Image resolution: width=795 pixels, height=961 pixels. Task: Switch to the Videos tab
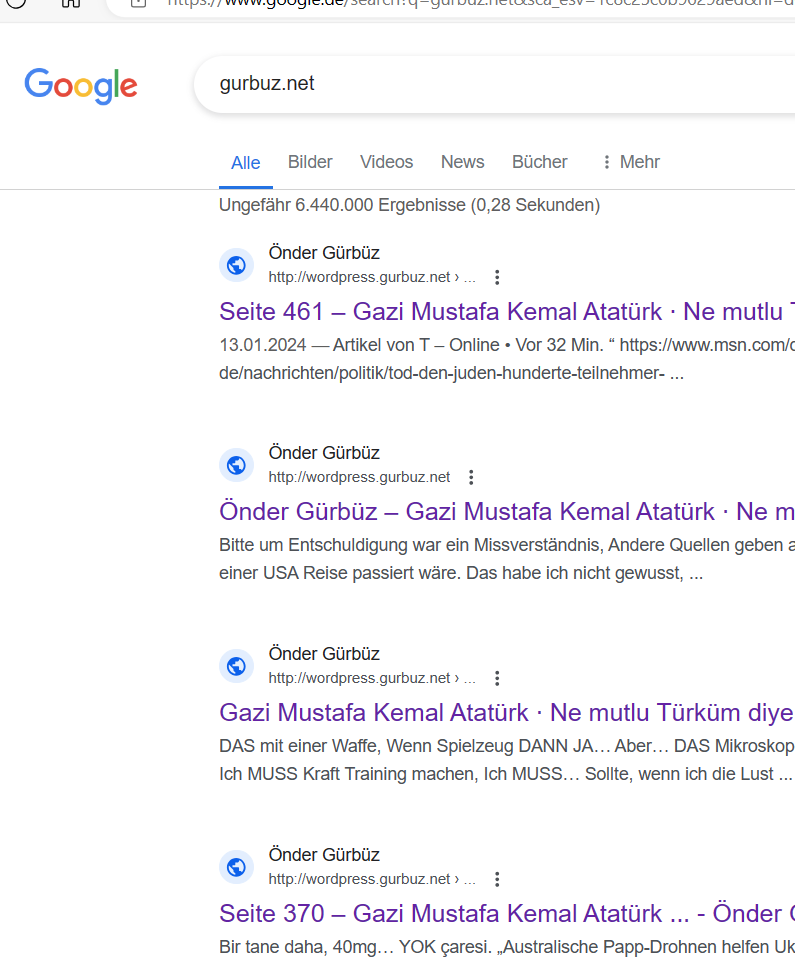(x=386, y=162)
